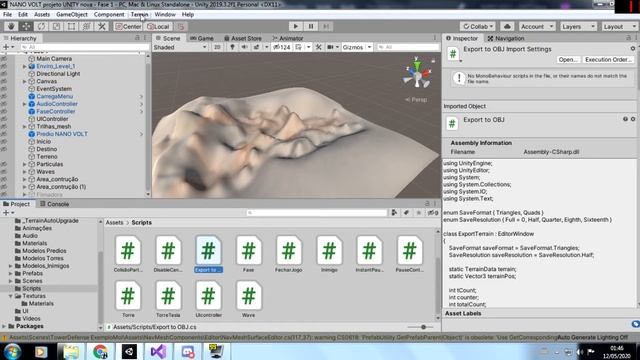Open the Prefabs folder in Project
The width and height of the screenshot is (640, 360).
pos(32,273)
